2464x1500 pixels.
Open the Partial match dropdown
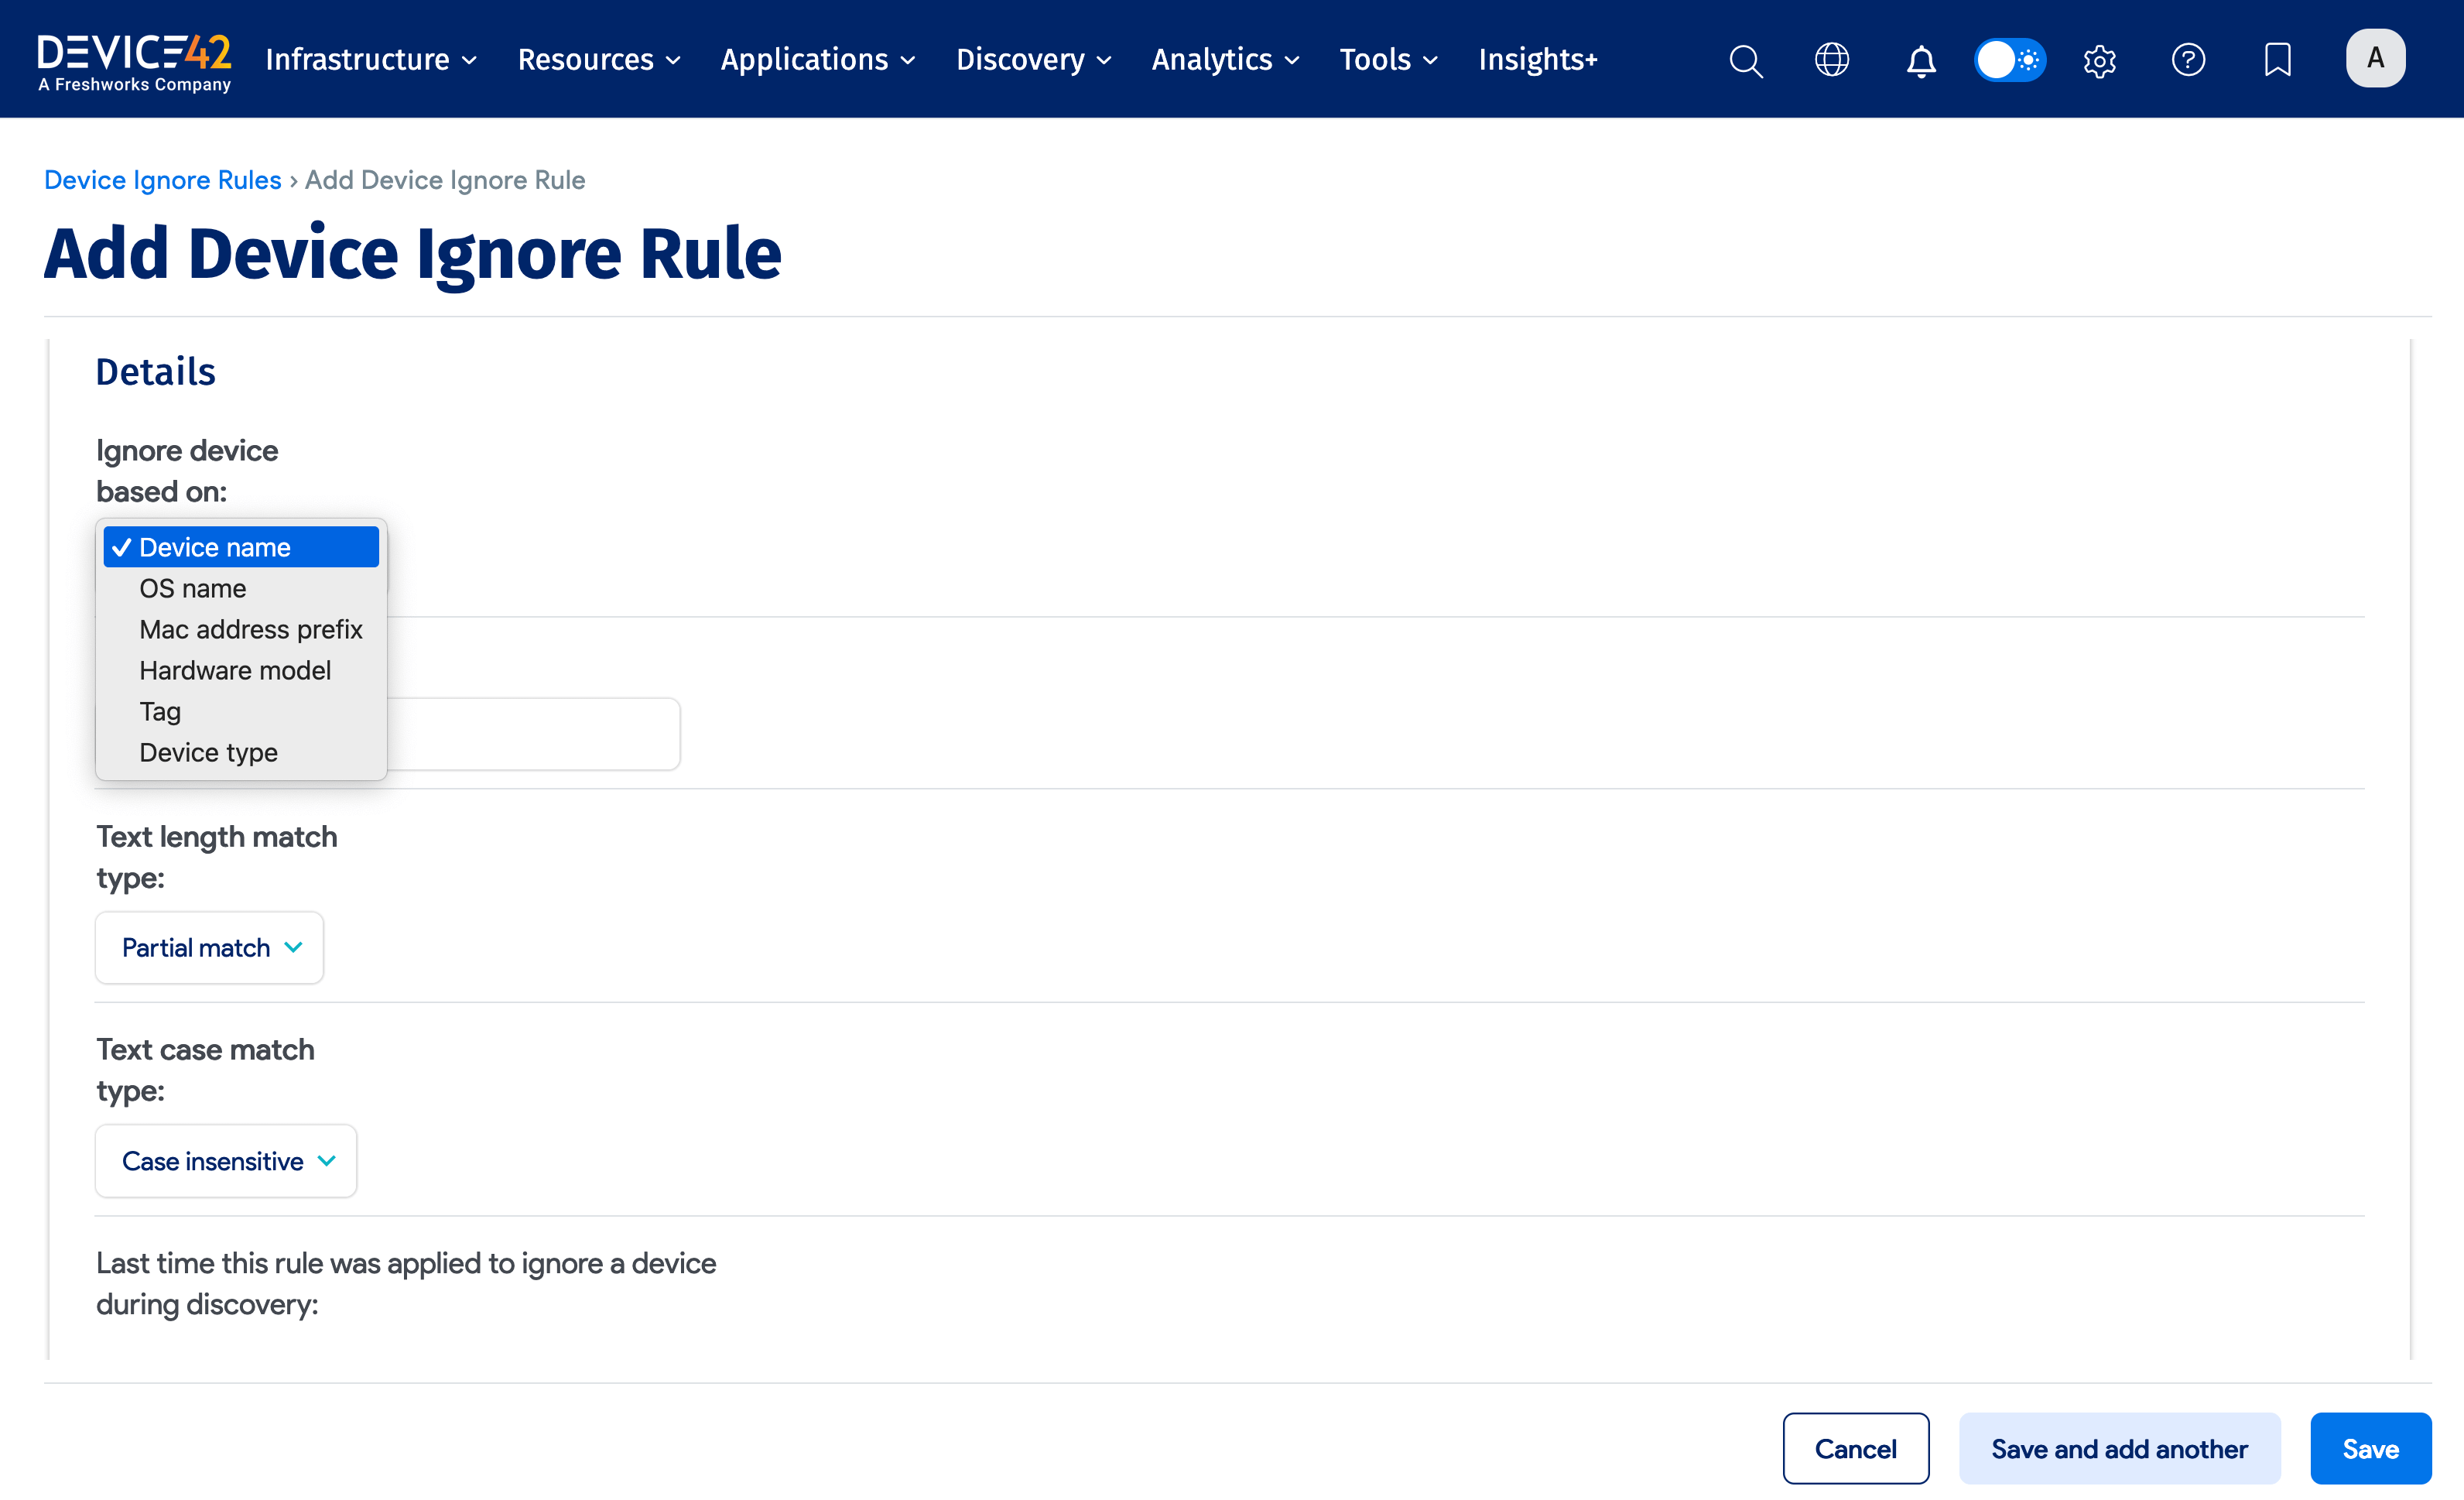pos(209,947)
